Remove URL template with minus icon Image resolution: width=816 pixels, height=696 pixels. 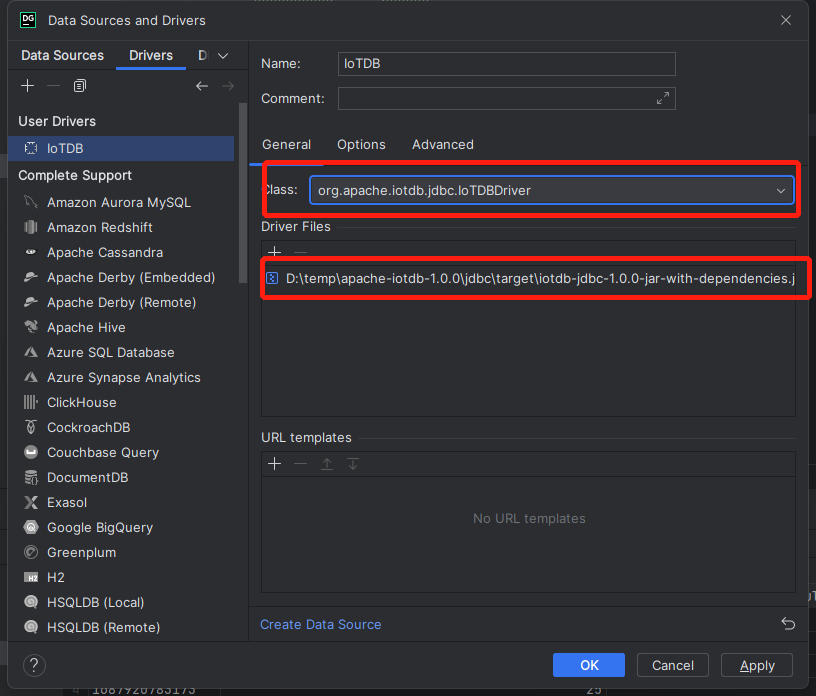300,463
